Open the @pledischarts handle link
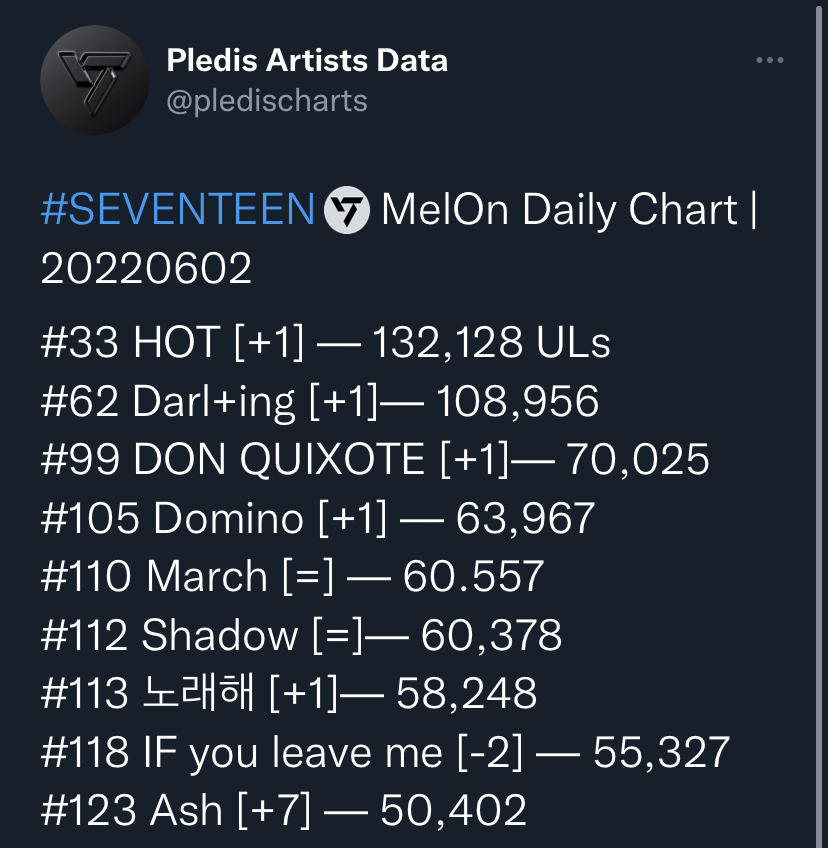The image size is (828, 848). pos(267,101)
